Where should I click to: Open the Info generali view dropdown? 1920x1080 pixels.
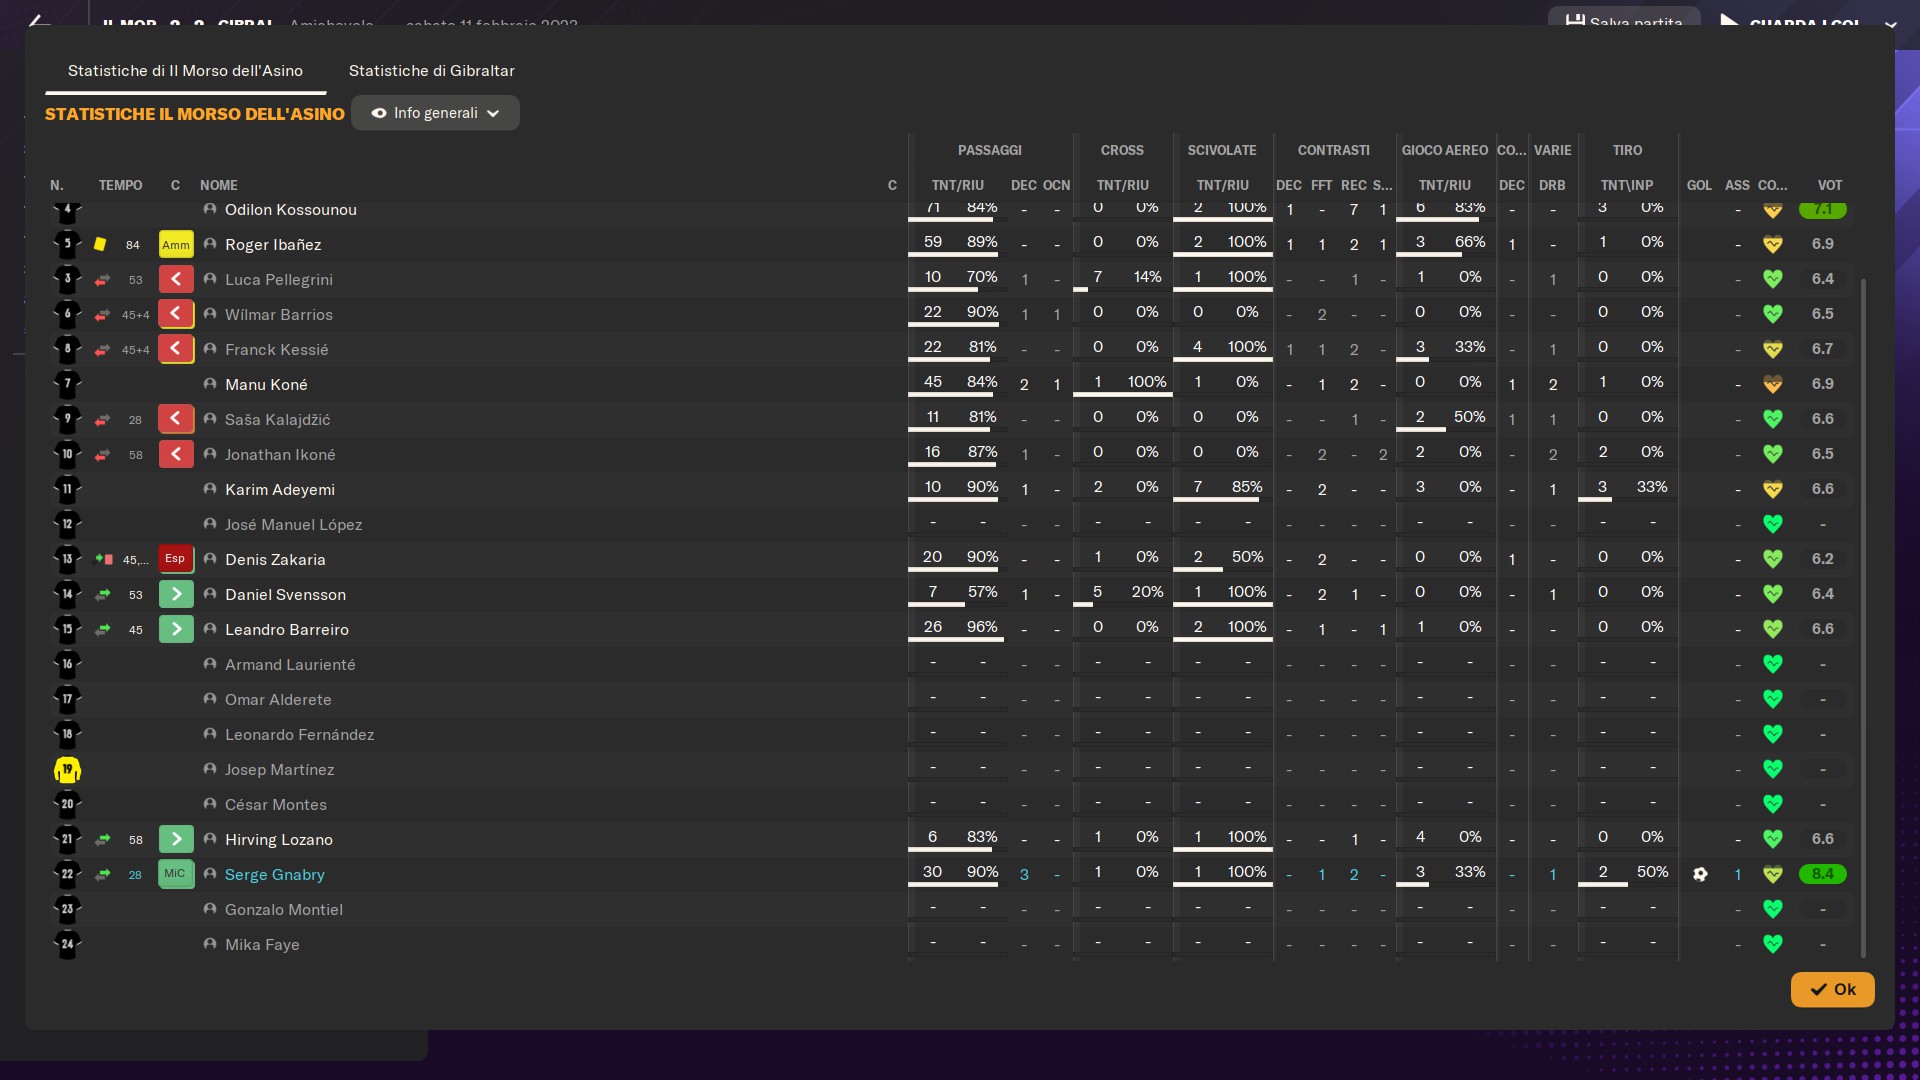click(x=435, y=113)
